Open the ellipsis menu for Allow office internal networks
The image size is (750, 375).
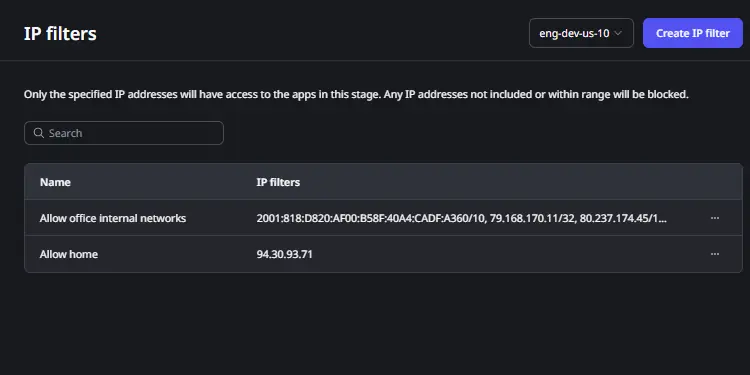tap(715, 218)
